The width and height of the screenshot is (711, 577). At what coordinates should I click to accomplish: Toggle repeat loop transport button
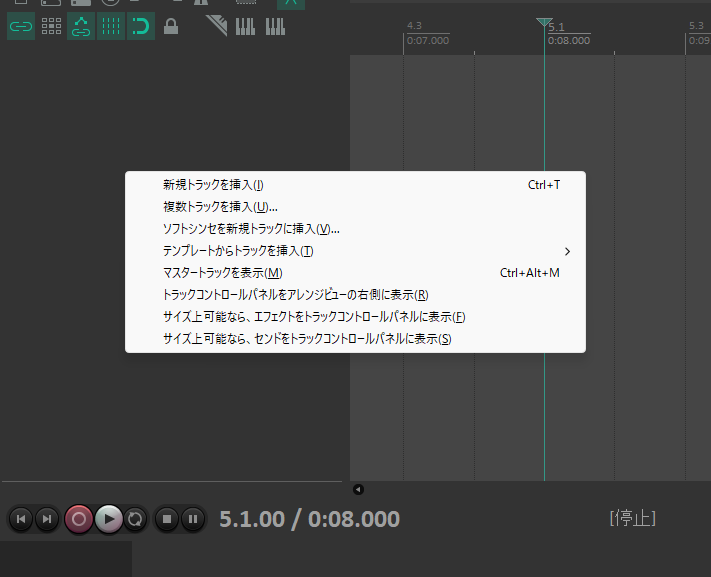pos(135,519)
